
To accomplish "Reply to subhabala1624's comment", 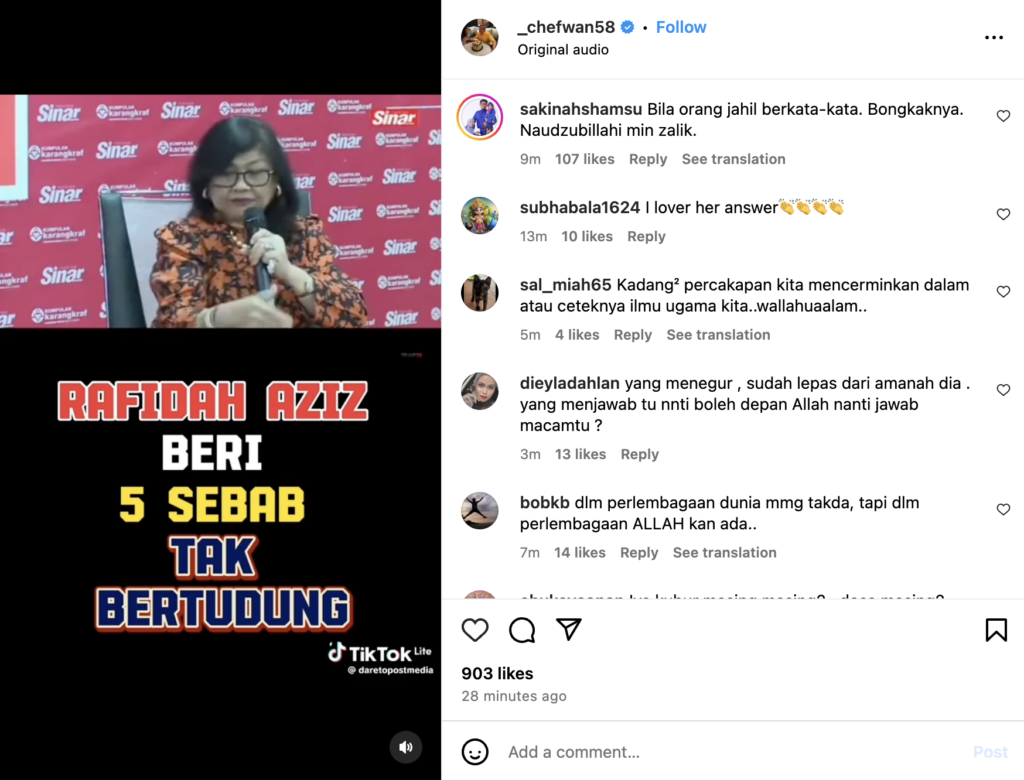I will pos(647,236).
